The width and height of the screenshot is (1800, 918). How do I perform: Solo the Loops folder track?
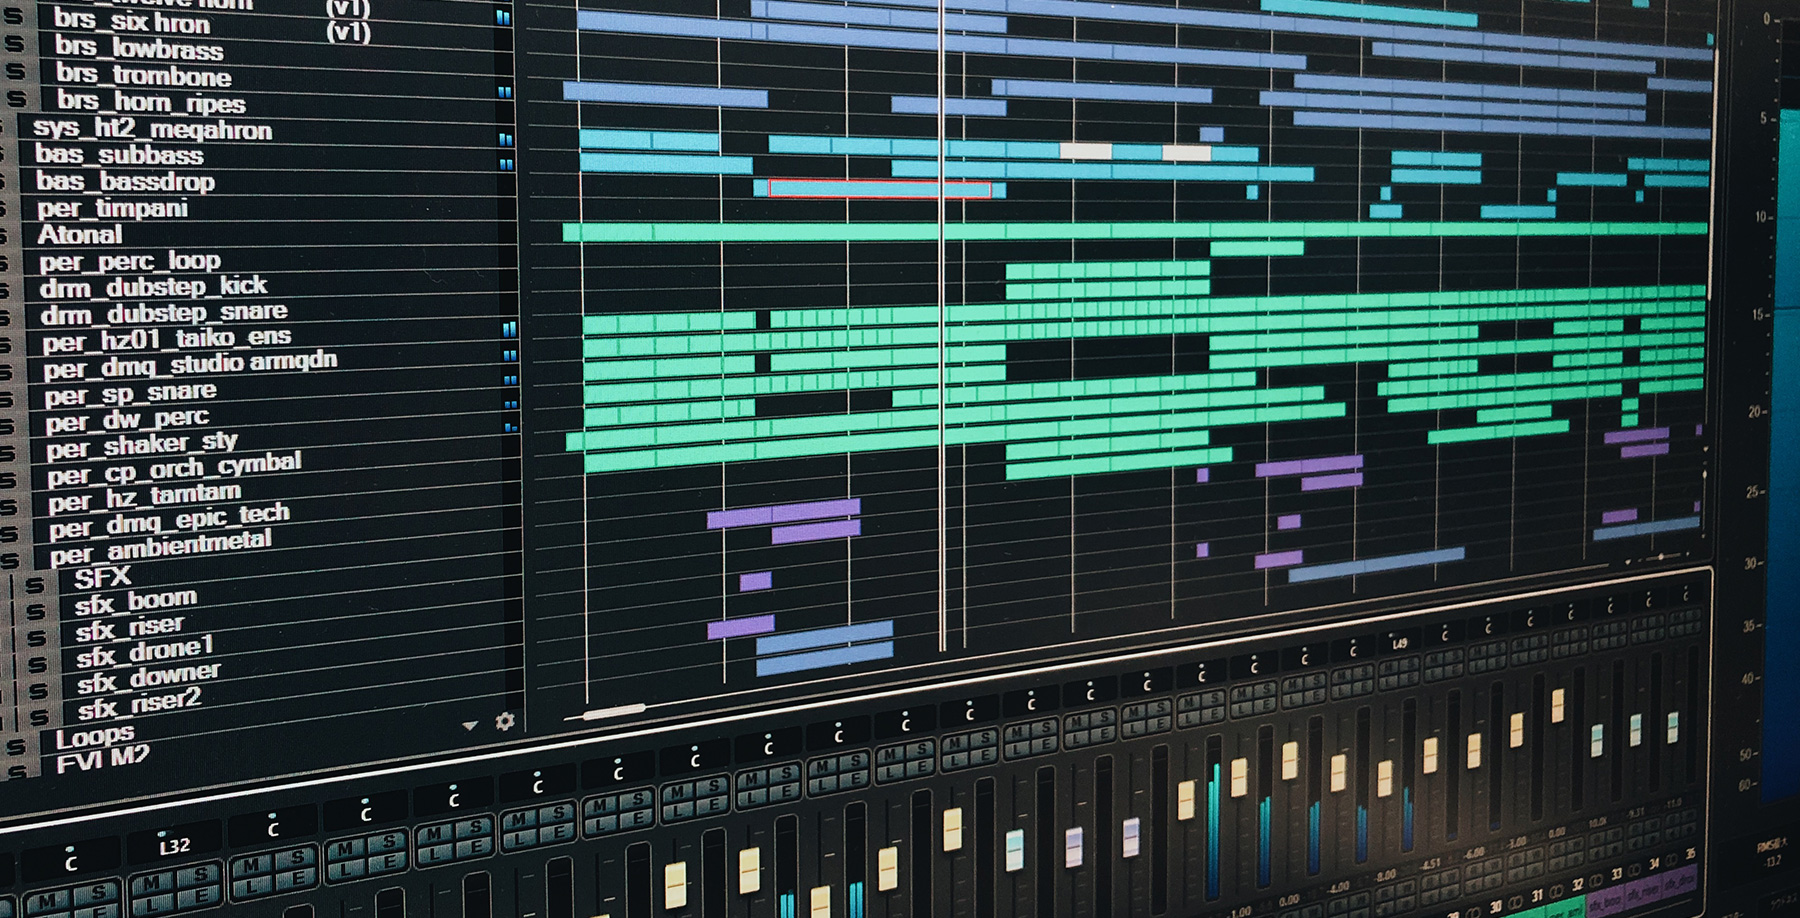point(16,747)
